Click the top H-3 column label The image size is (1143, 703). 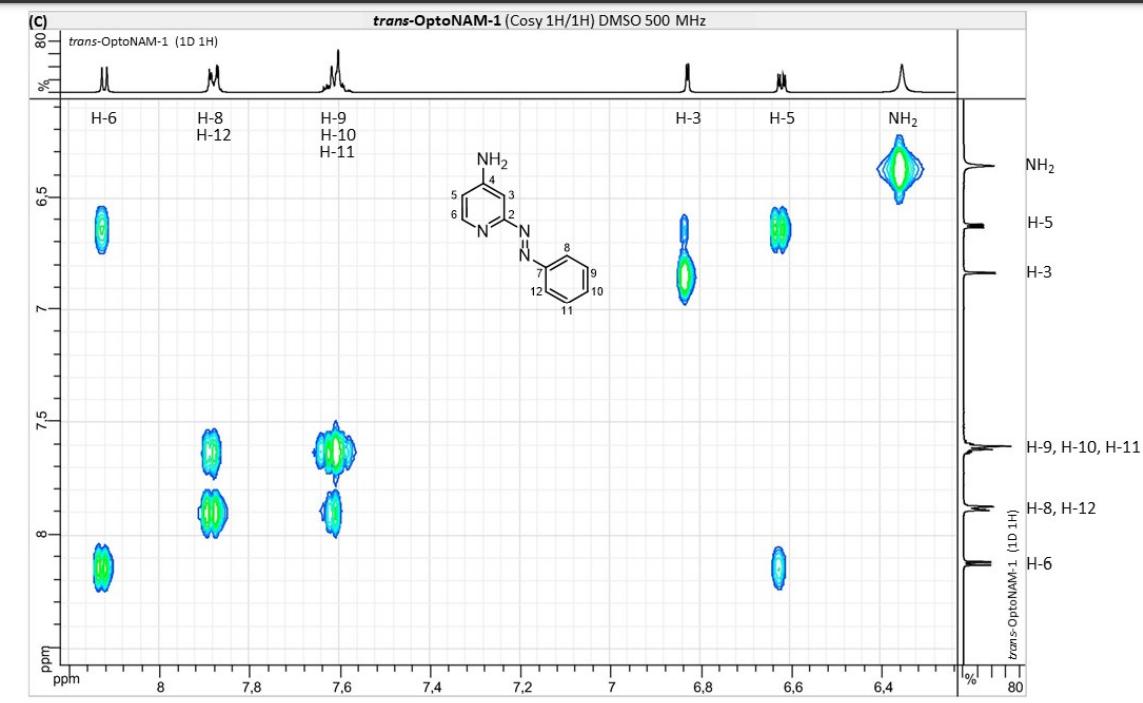tap(687, 119)
